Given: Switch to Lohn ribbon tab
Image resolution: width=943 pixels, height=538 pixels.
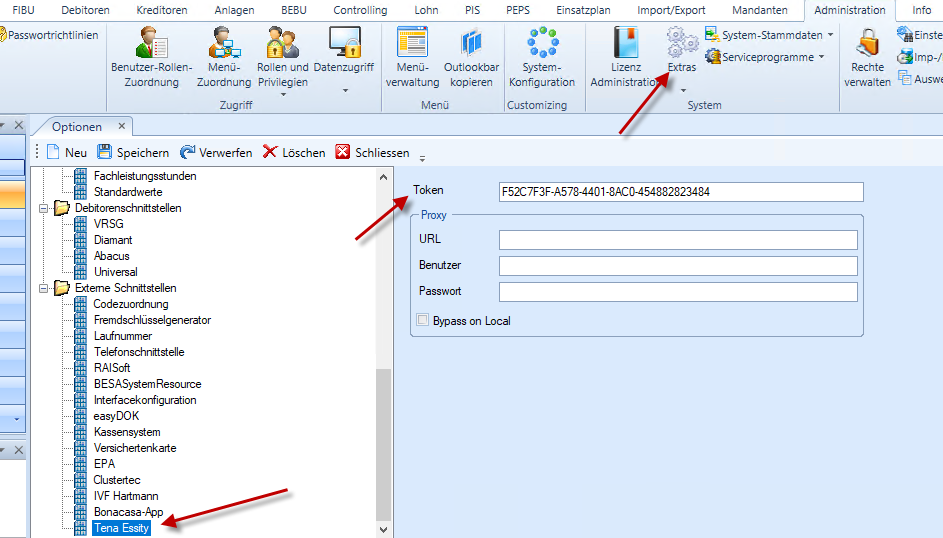Looking at the screenshot, I should pyautogui.click(x=426, y=10).
